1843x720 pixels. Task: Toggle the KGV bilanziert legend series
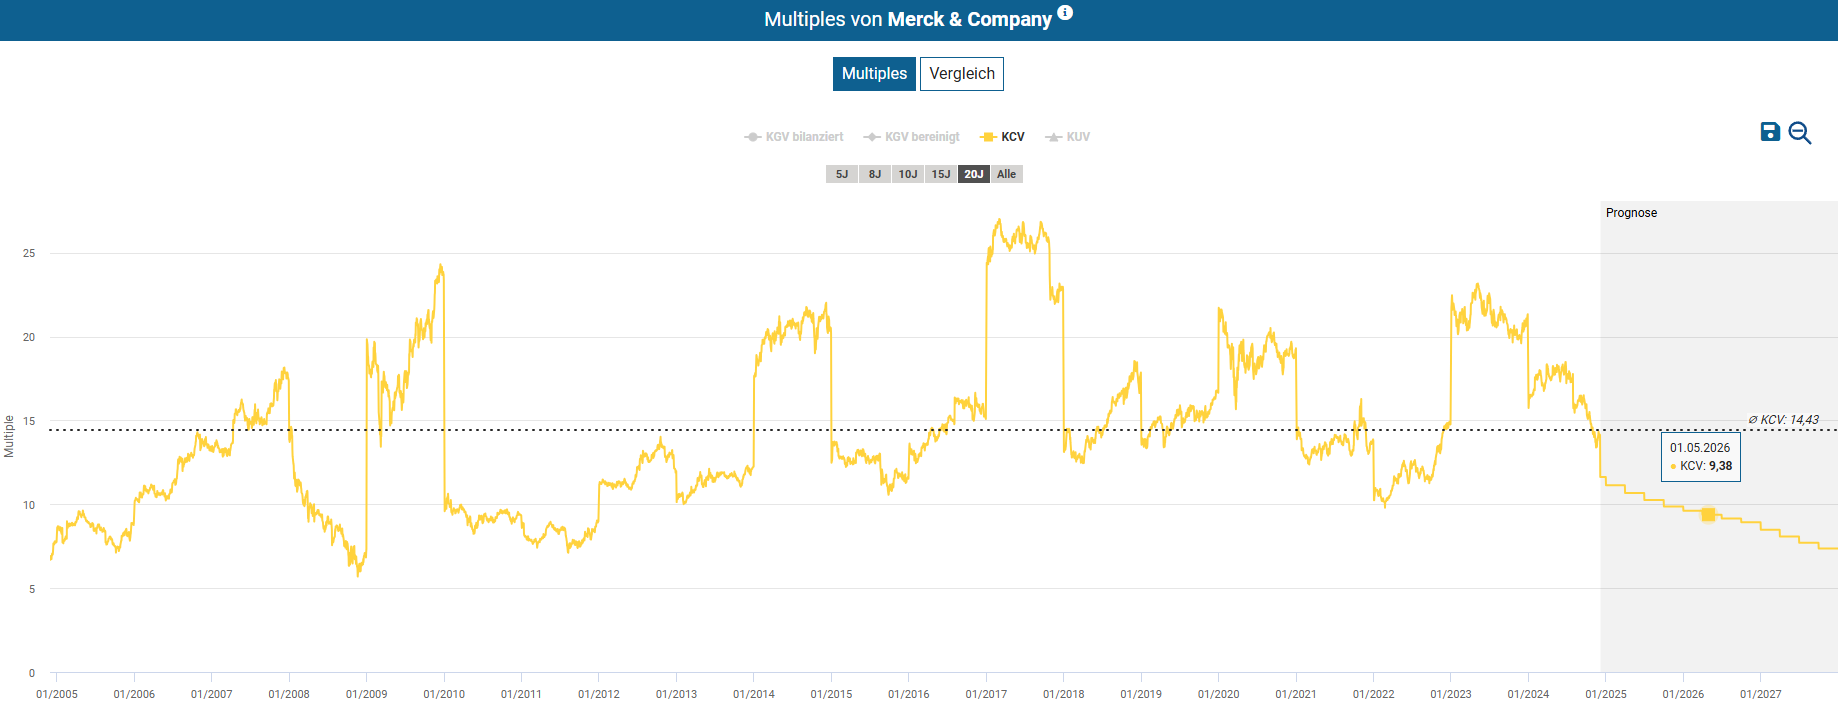795,137
